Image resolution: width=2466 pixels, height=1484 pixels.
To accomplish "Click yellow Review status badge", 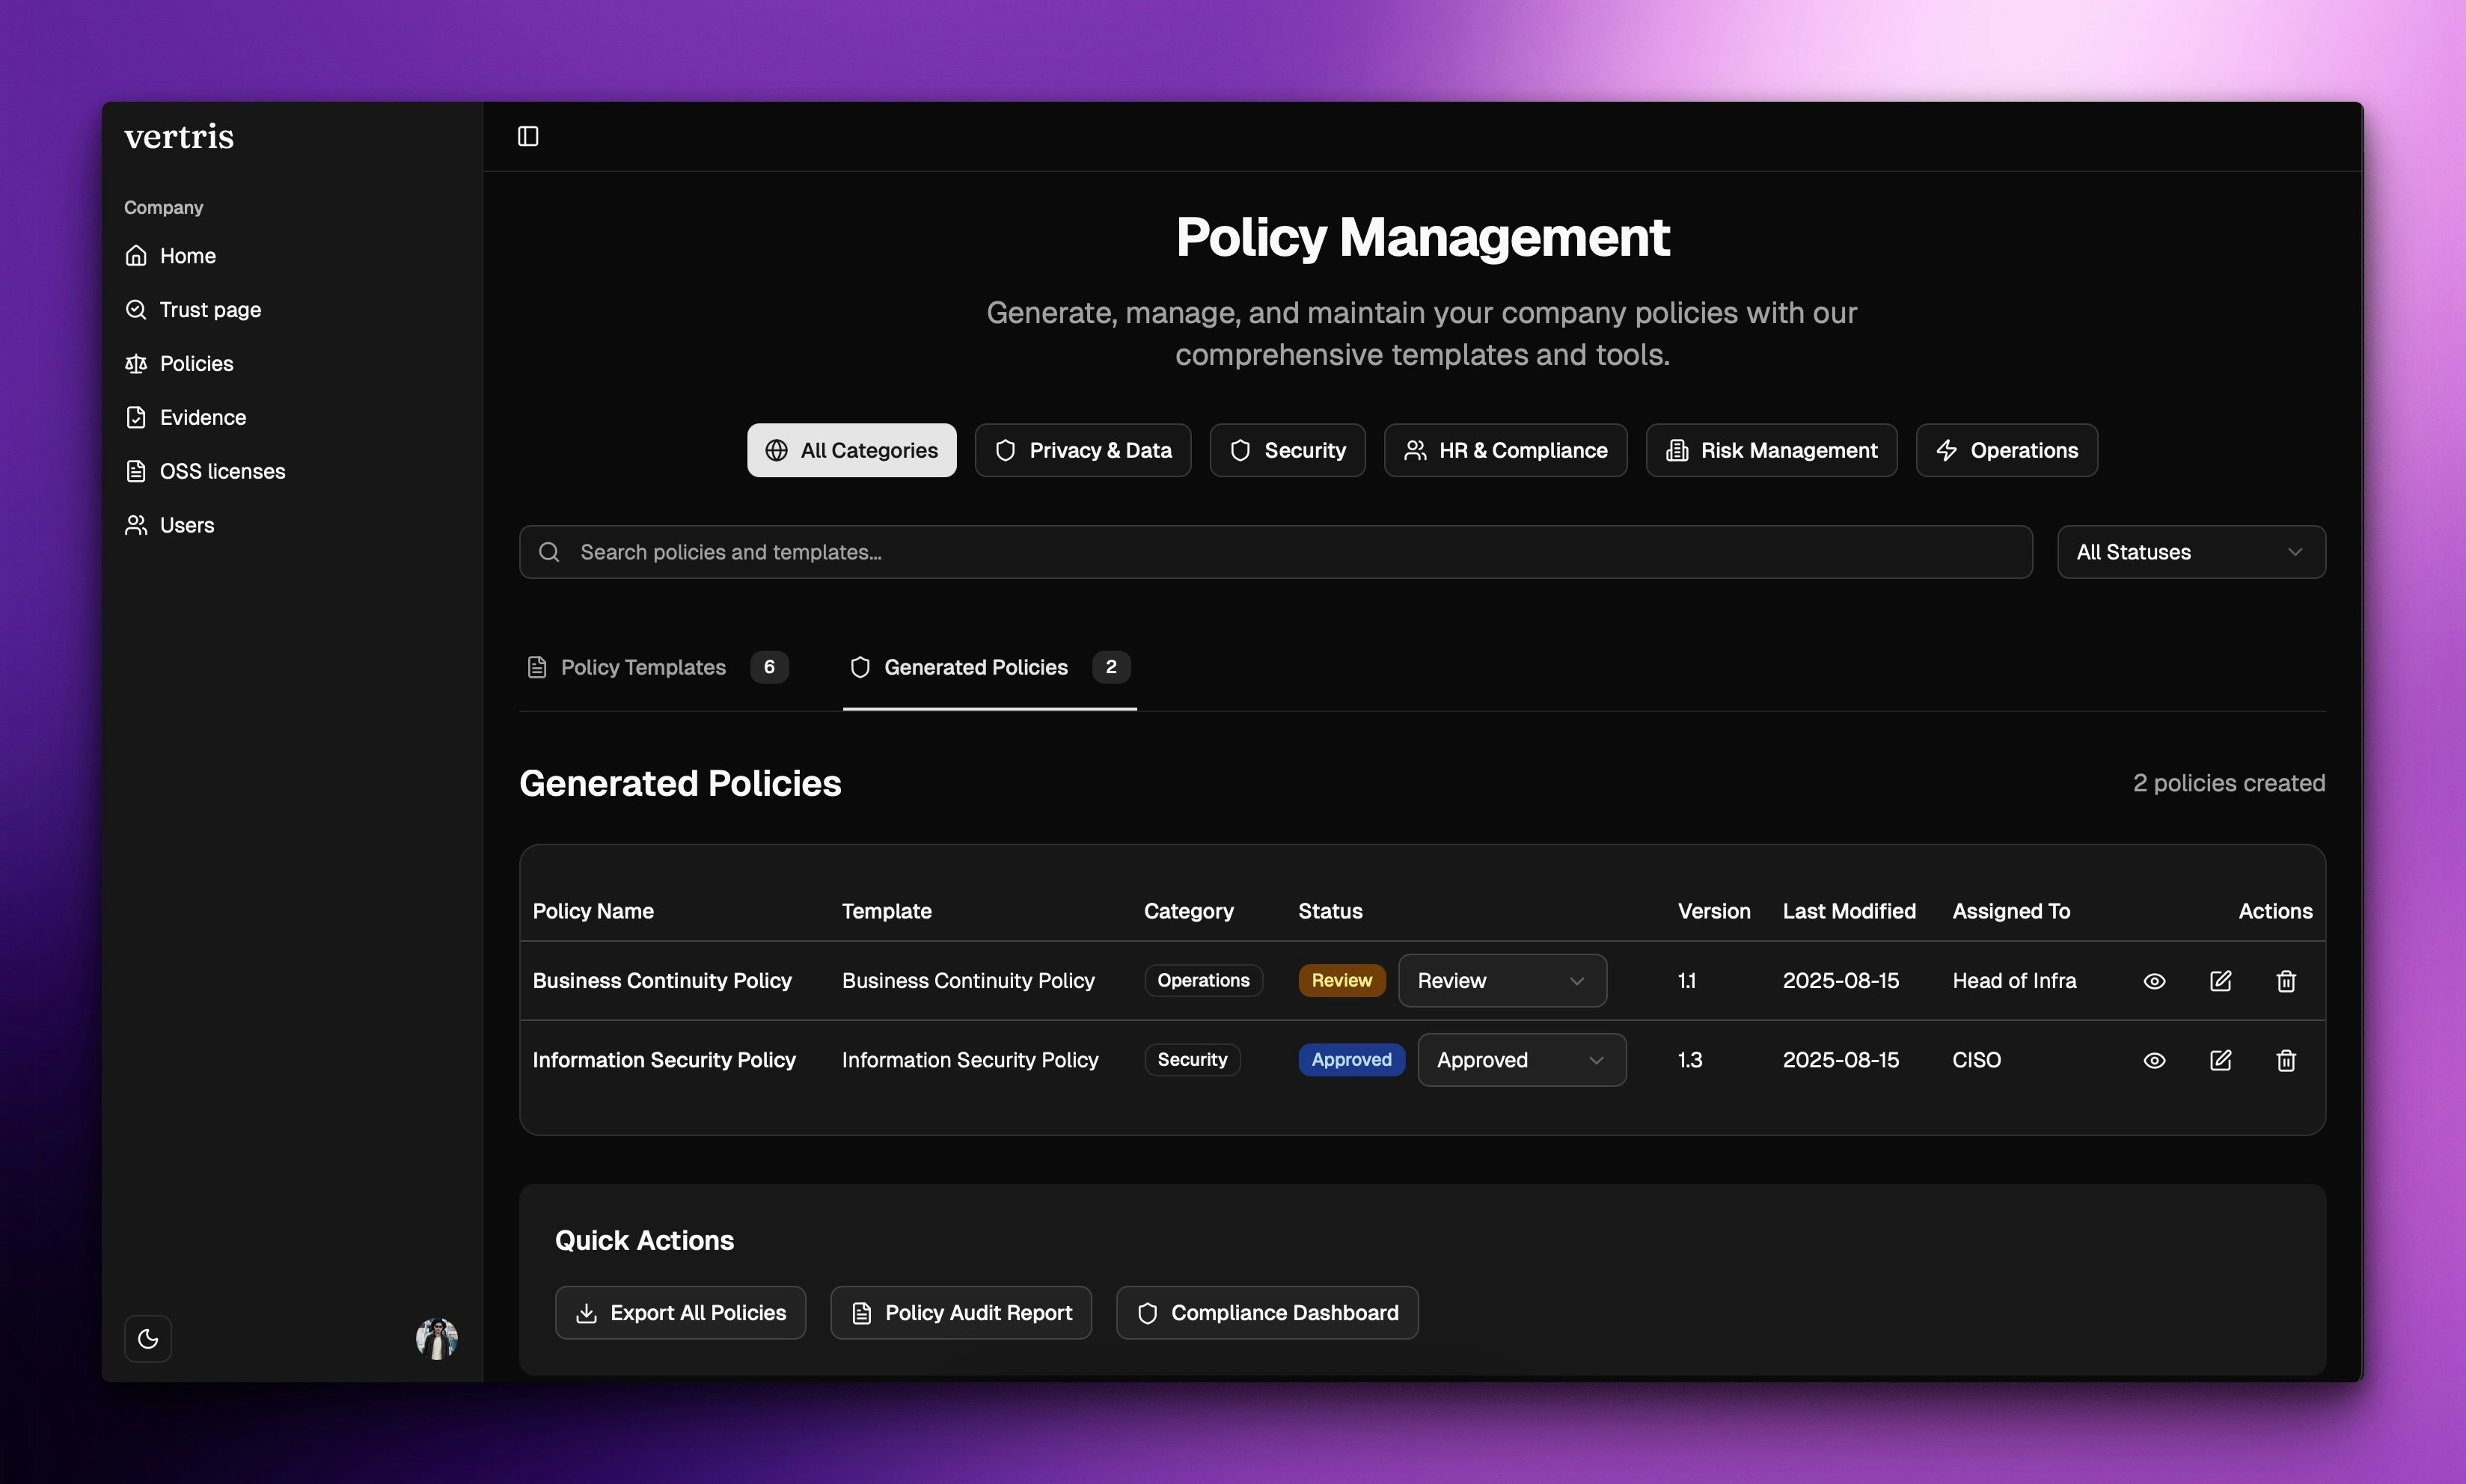I will tap(1342, 981).
